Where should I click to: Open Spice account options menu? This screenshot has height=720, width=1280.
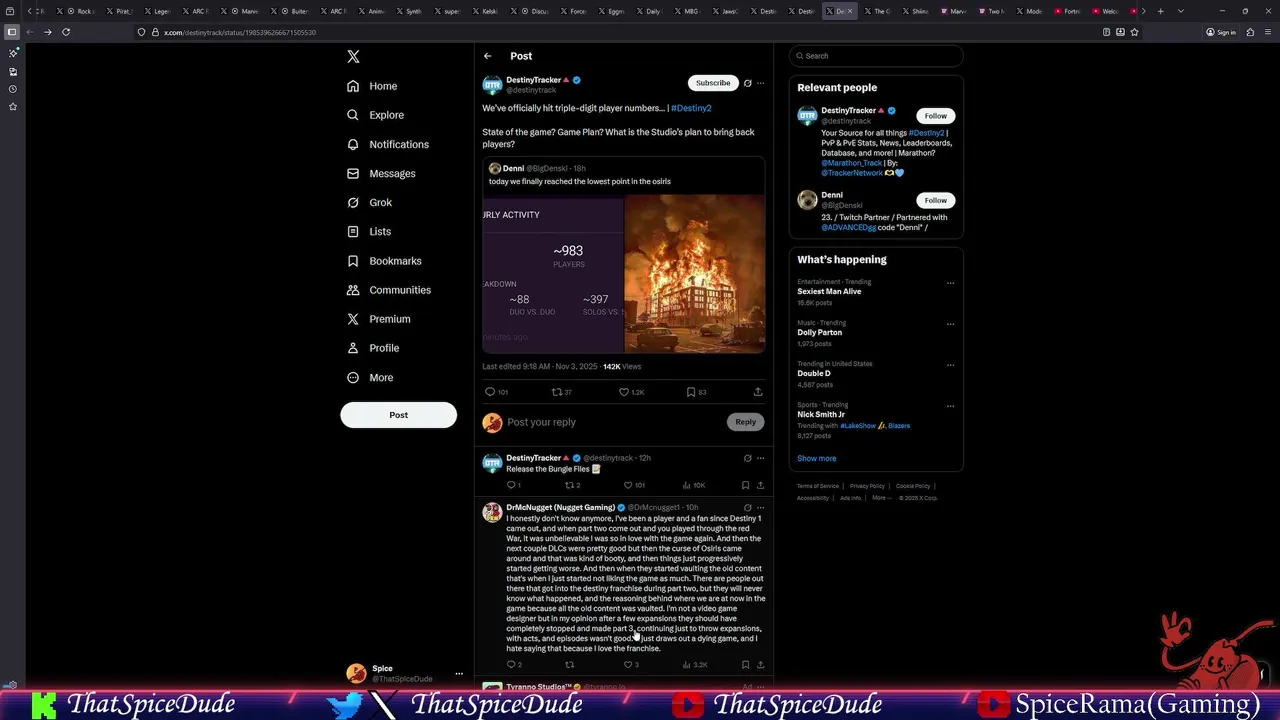point(459,674)
